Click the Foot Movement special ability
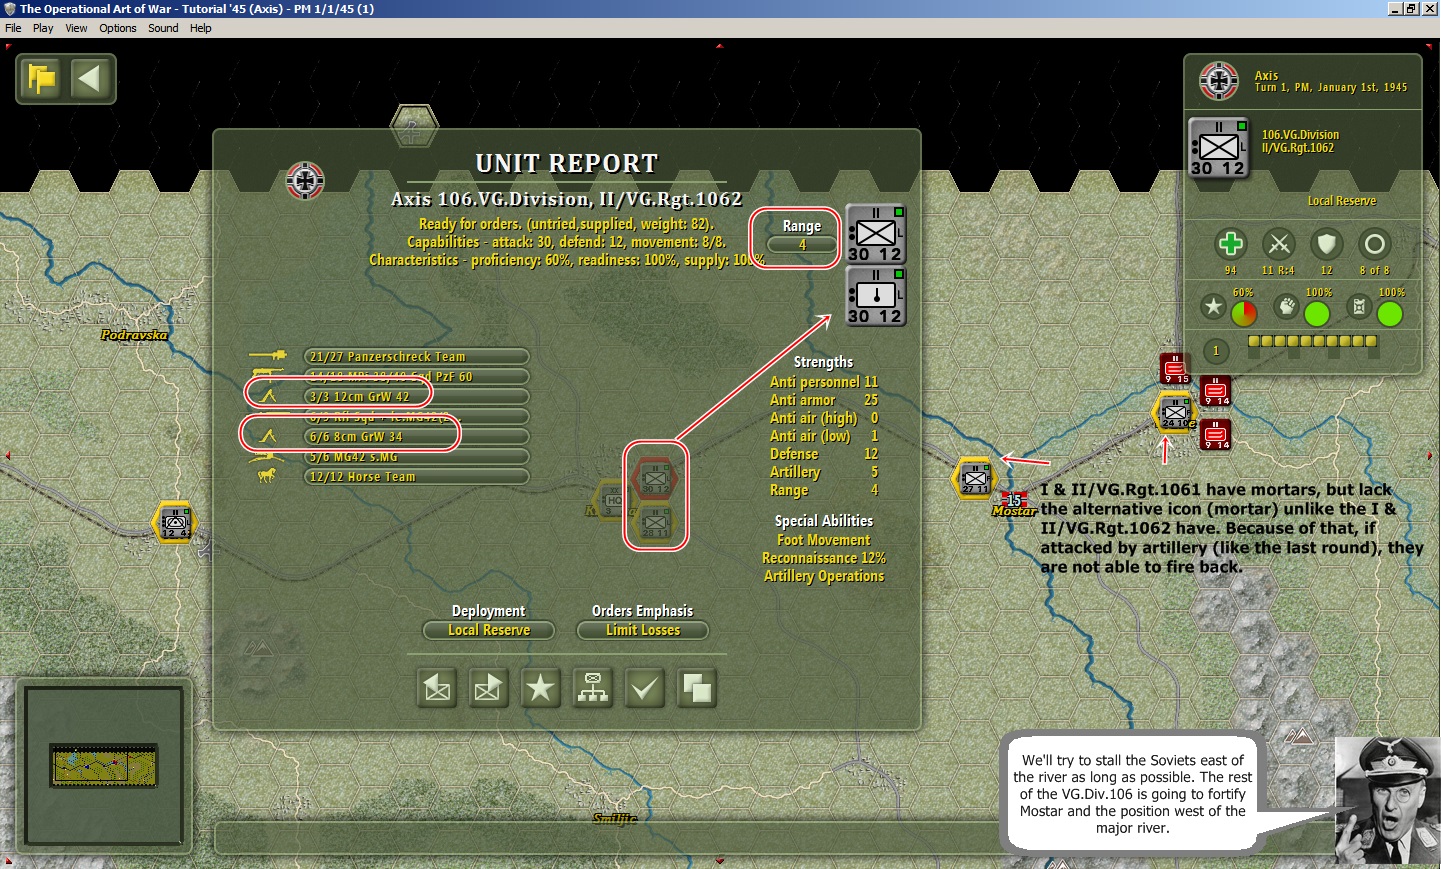This screenshot has width=1441, height=869. [x=824, y=540]
